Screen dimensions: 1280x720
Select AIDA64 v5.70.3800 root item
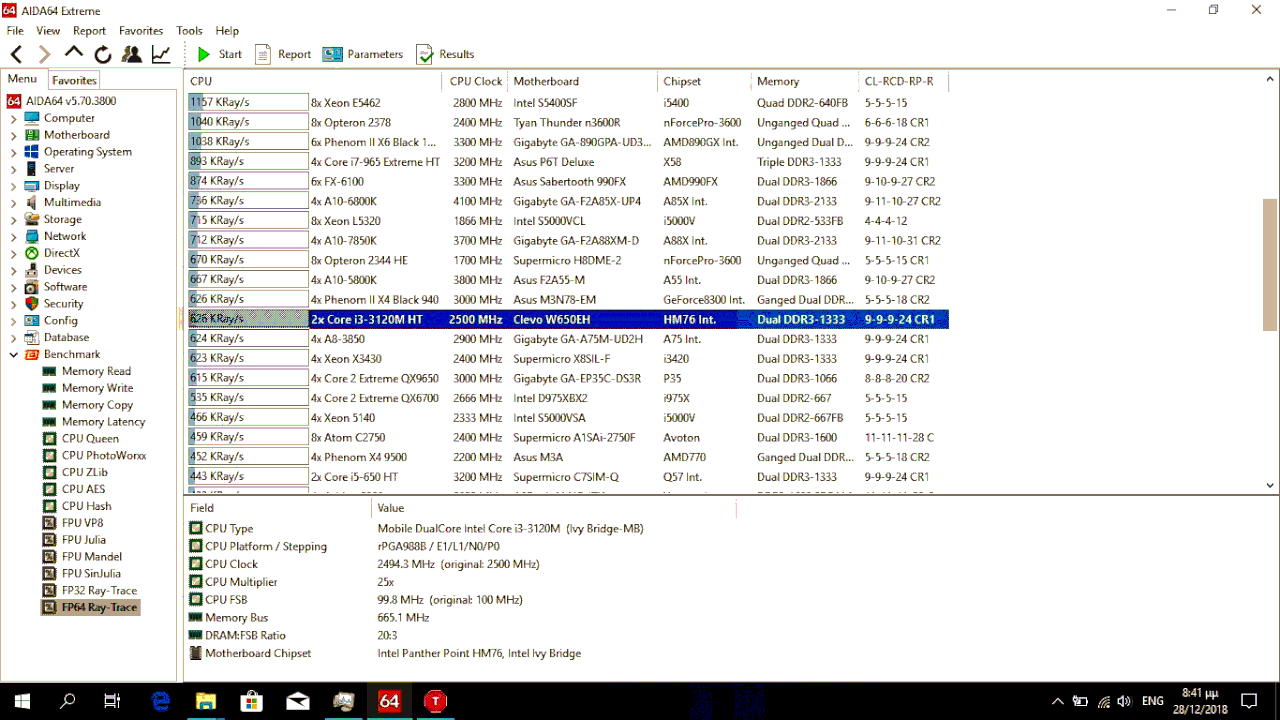click(62, 101)
